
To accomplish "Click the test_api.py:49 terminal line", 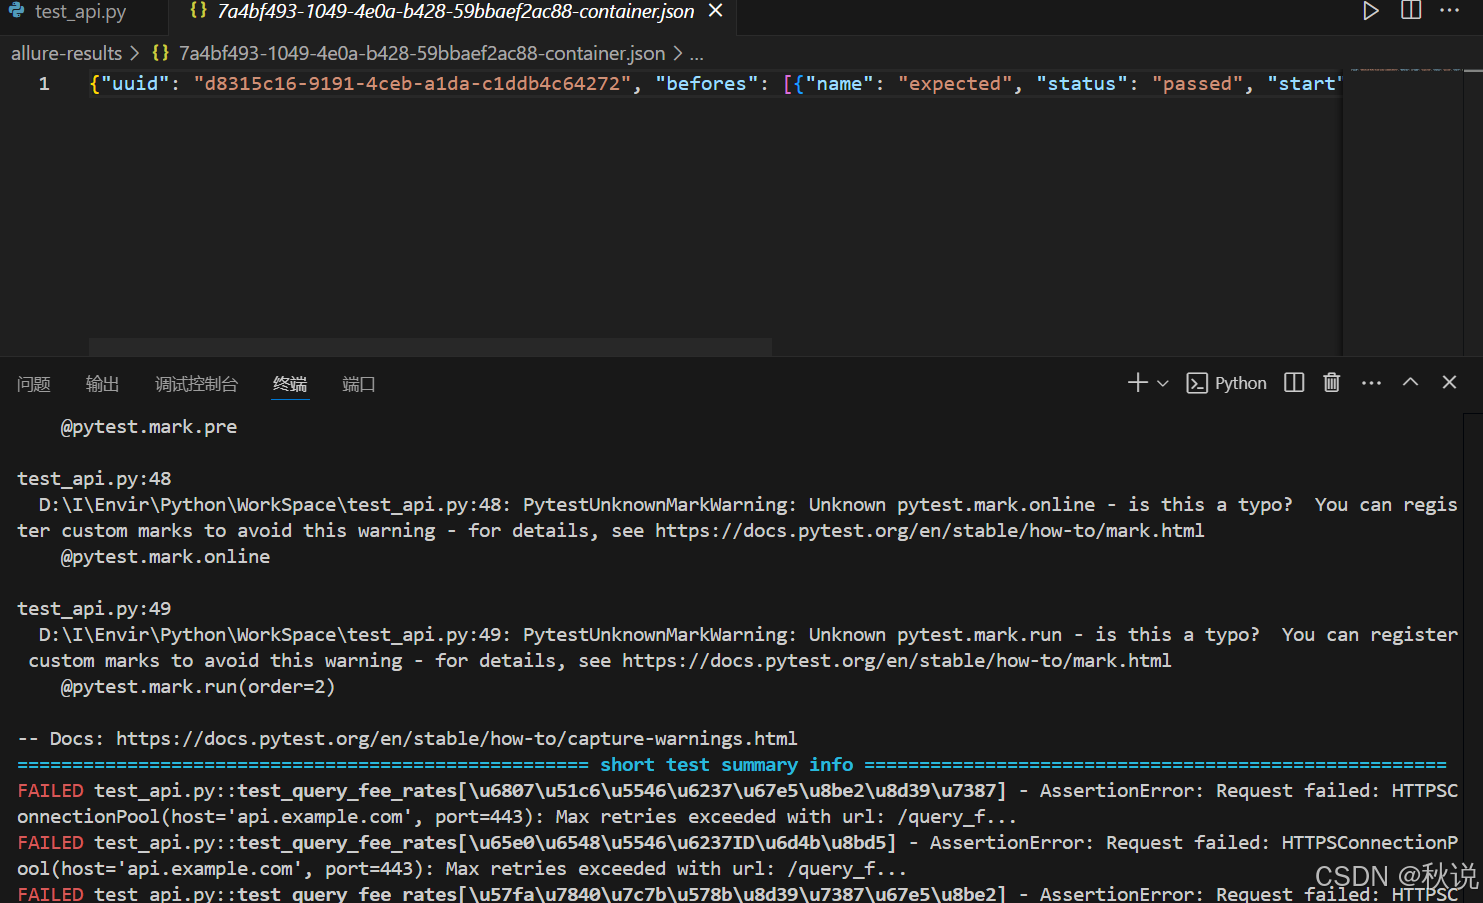I will coord(94,609).
